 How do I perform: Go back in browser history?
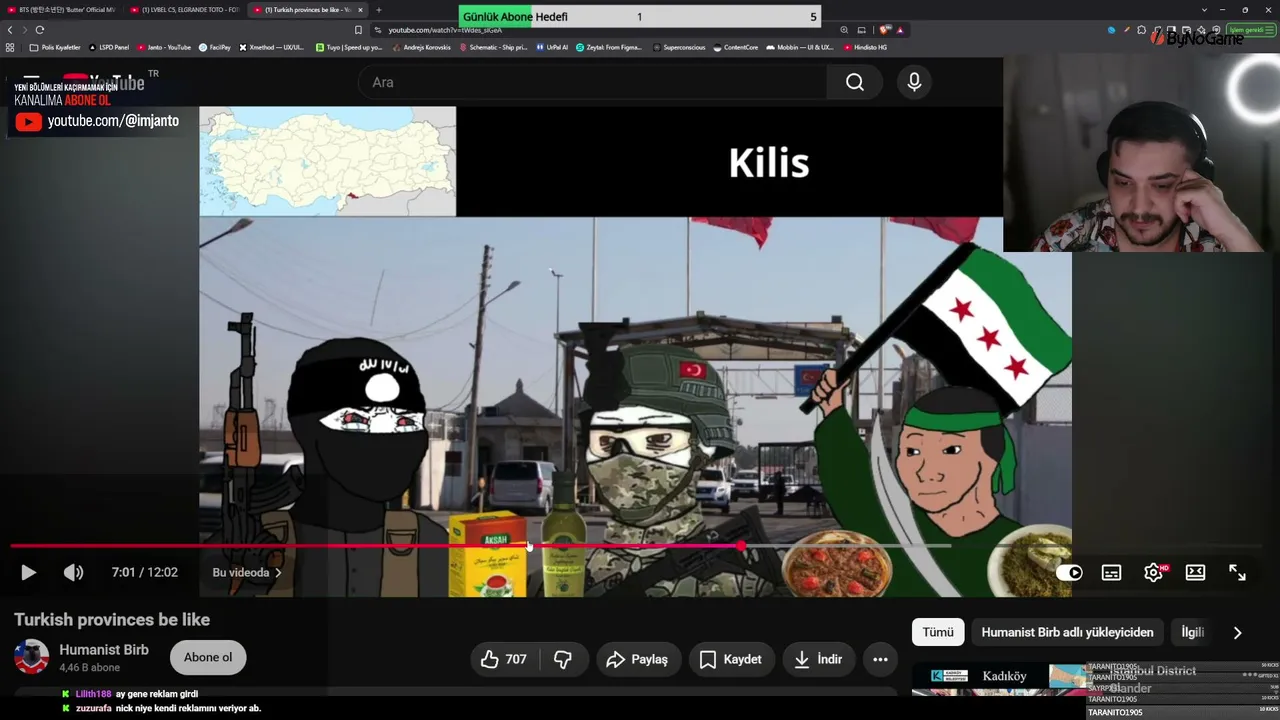pos(10,30)
